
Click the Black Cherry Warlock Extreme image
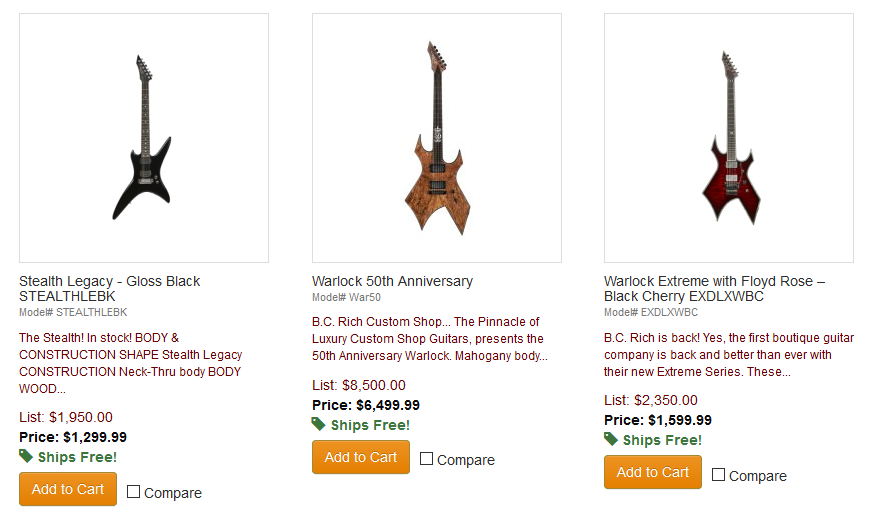729,138
